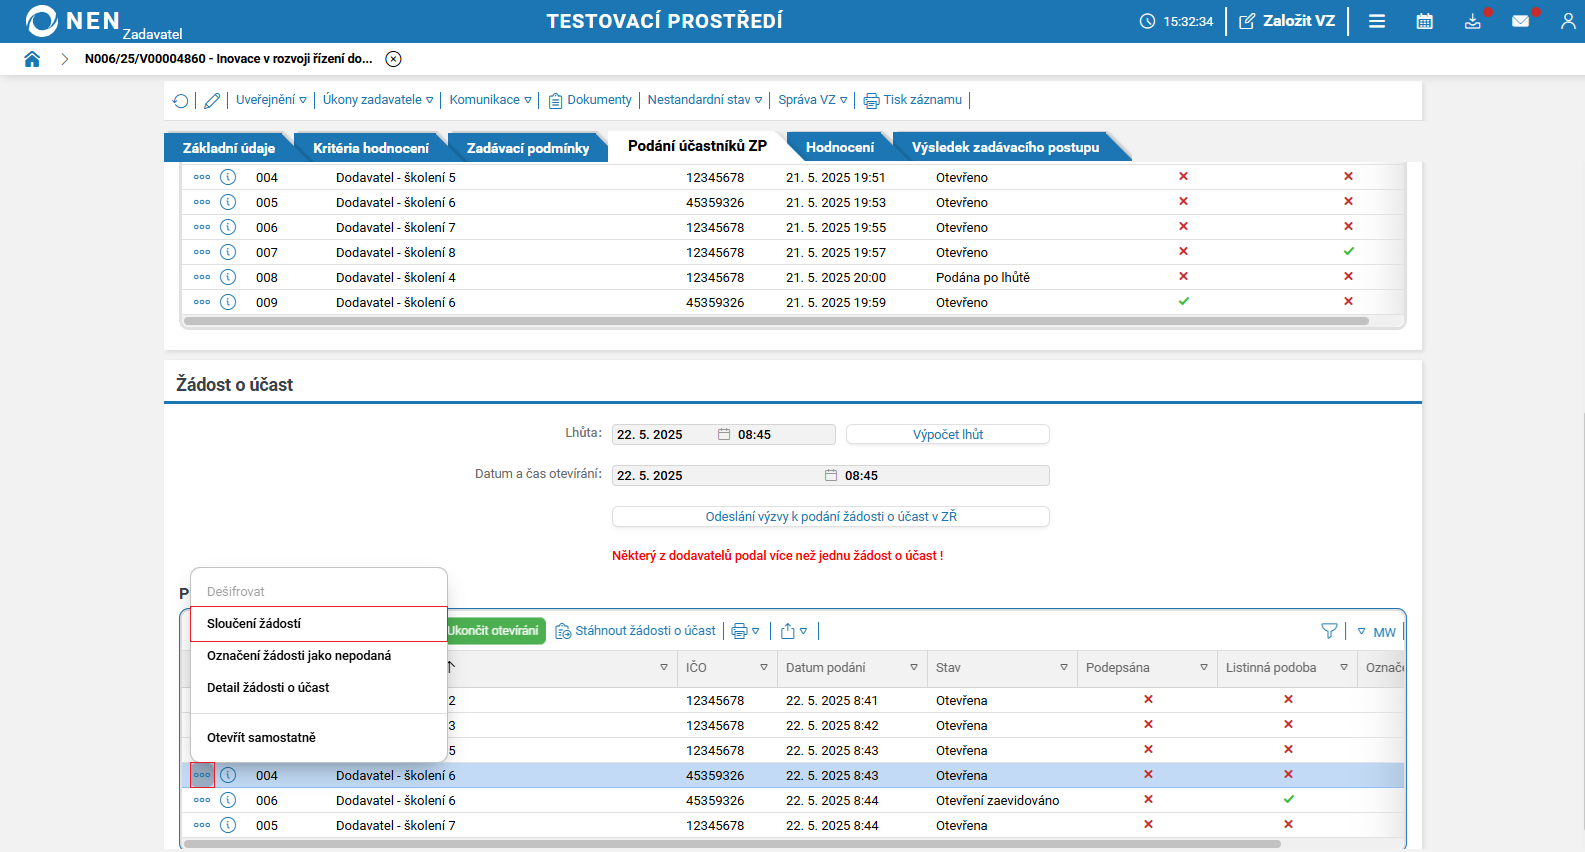Switch to the Kritéria hodnocení tab
Viewport: 1585px width, 852px height.
pos(371,147)
